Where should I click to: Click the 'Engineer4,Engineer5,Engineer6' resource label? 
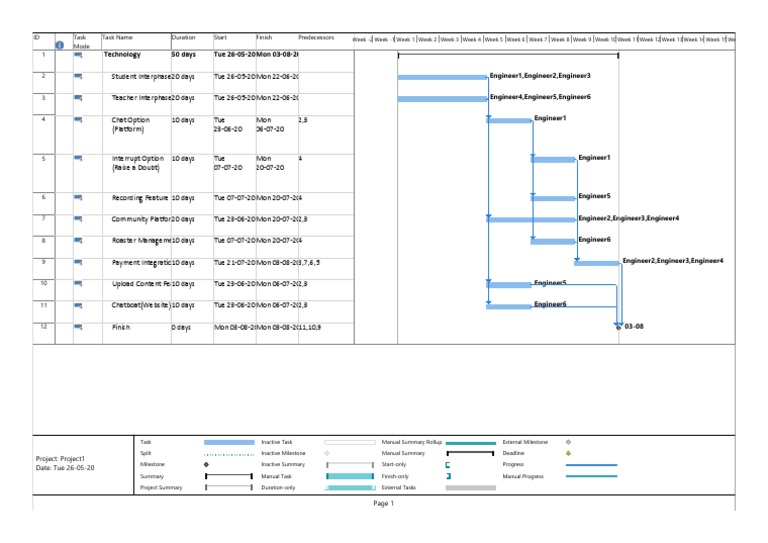click(x=540, y=97)
